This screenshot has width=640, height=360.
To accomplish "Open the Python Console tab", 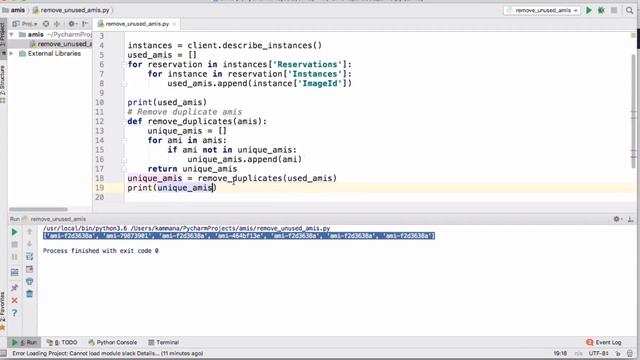I will point(113,342).
